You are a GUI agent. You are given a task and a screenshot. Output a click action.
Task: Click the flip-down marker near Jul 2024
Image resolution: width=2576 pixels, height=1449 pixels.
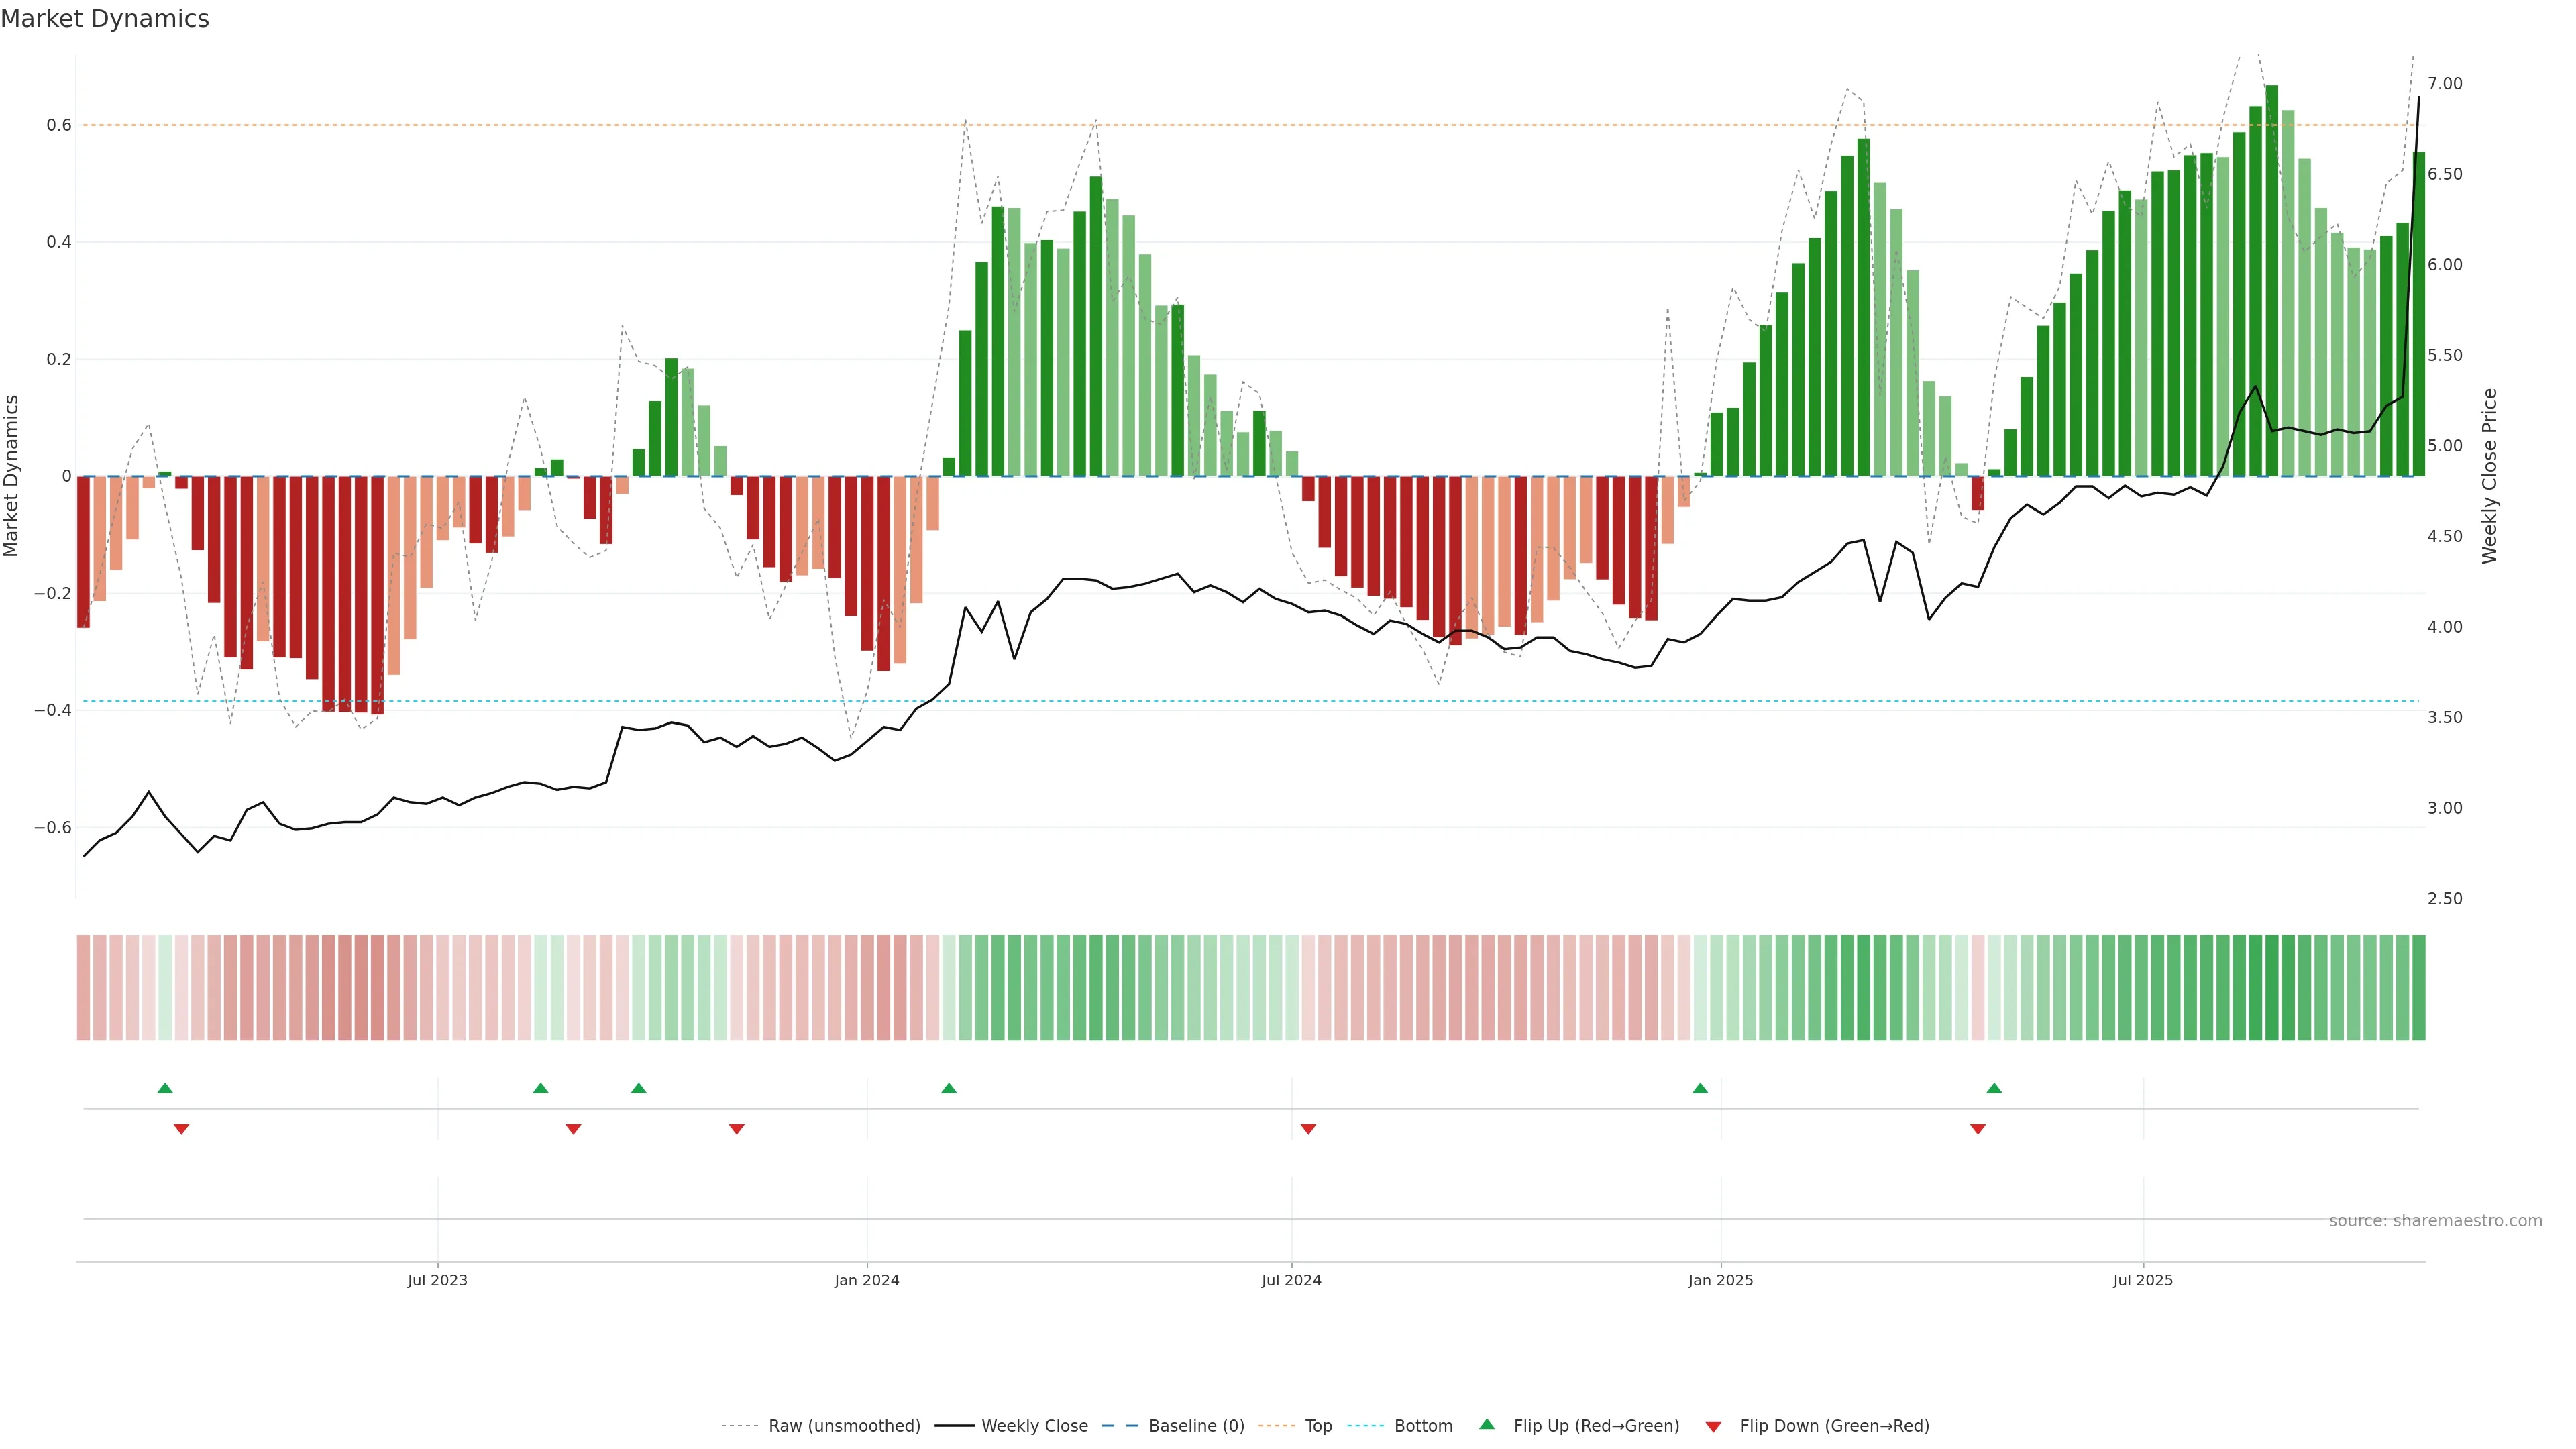click(1308, 1129)
